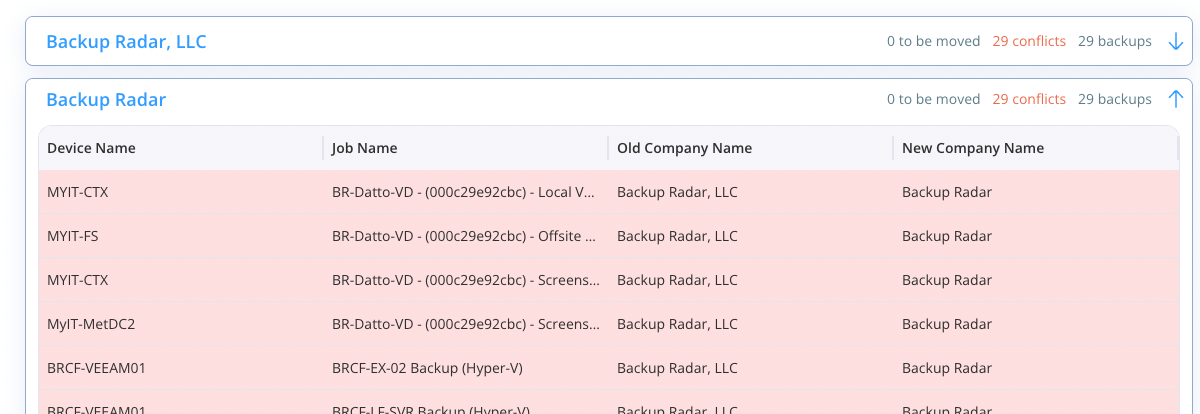The image size is (1200, 414).
Task: Select MYIT-CTX device in the third table row
Action: point(77,280)
